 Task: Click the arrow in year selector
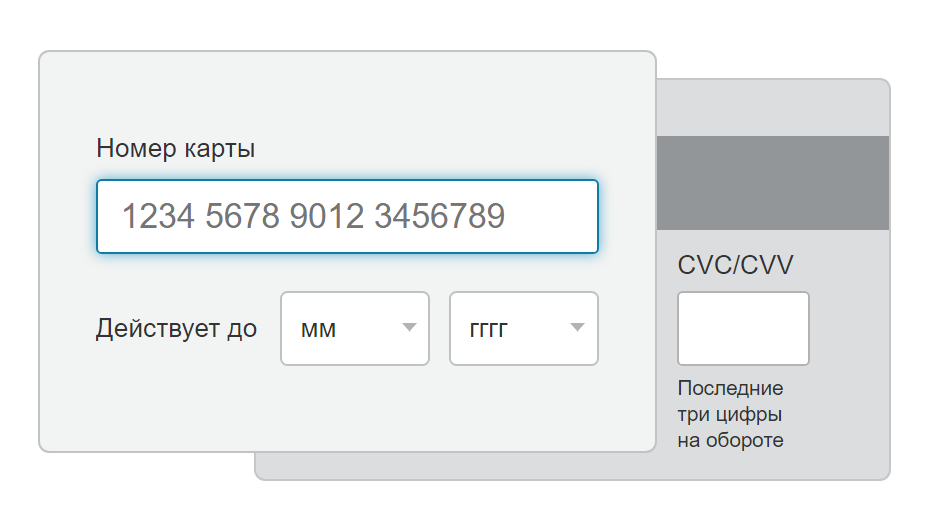577,327
